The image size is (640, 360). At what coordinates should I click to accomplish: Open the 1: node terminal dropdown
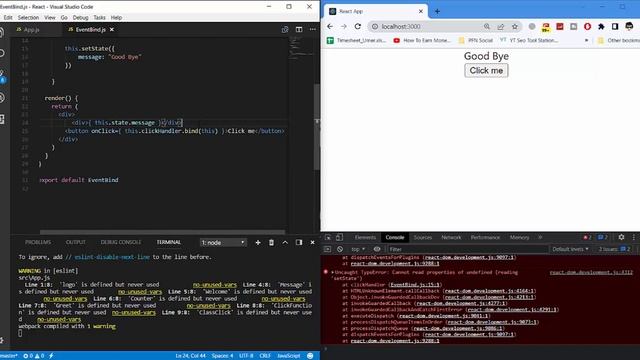(x=223, y=242)
